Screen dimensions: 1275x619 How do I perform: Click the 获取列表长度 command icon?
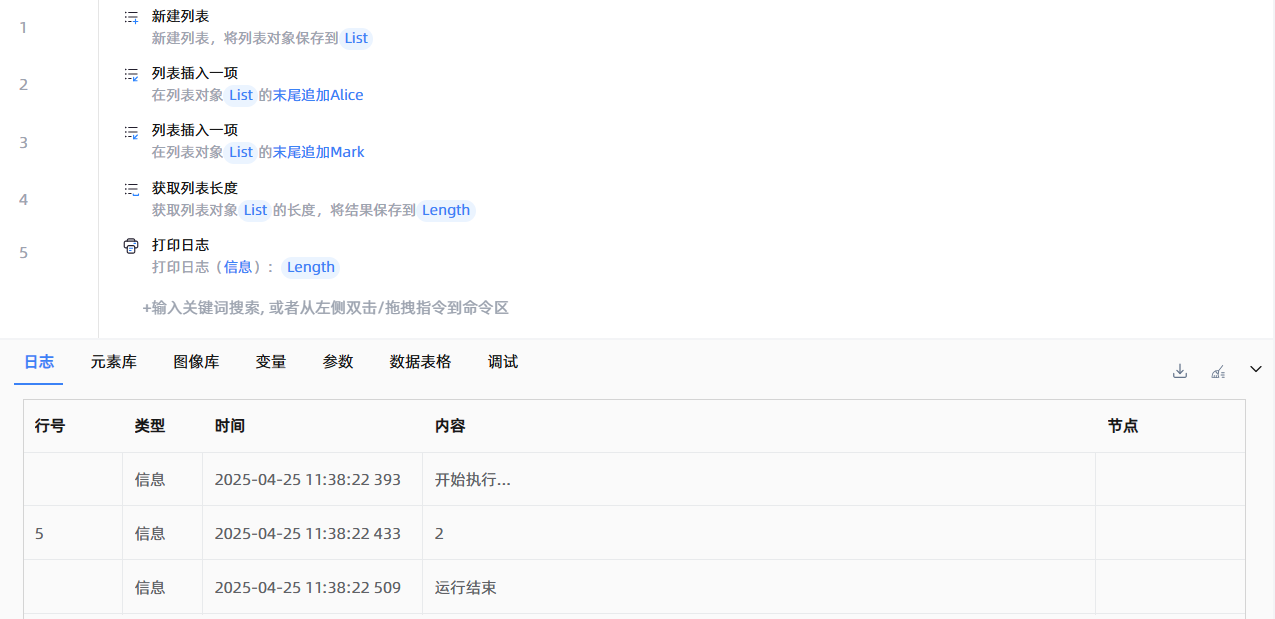click(x=131, y=188)
